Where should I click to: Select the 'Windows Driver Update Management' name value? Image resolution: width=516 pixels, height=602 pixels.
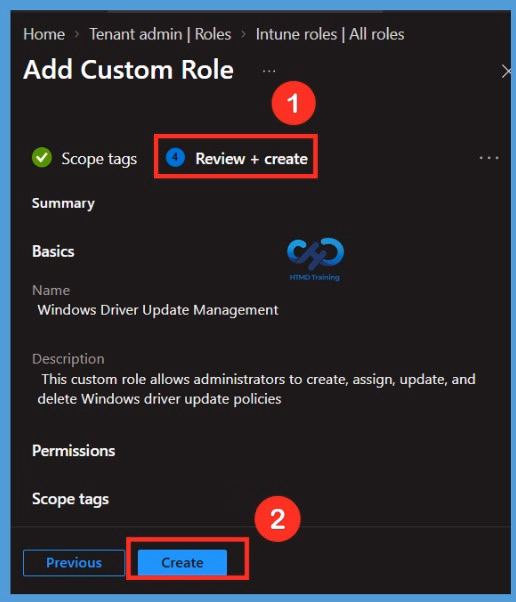click(x=158, y=310)
